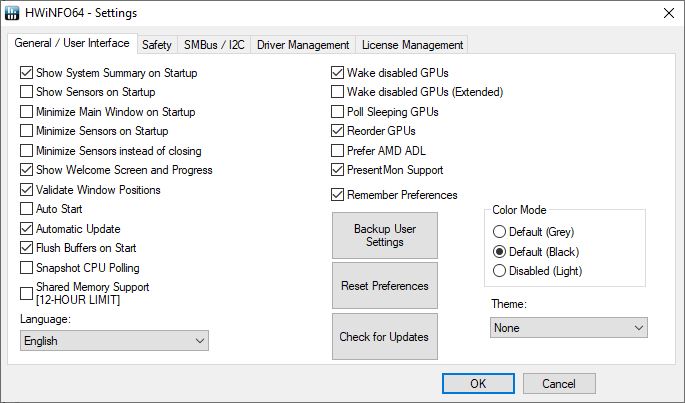
Task: Check Shared Memory Support option
Action: pos(27,293)
